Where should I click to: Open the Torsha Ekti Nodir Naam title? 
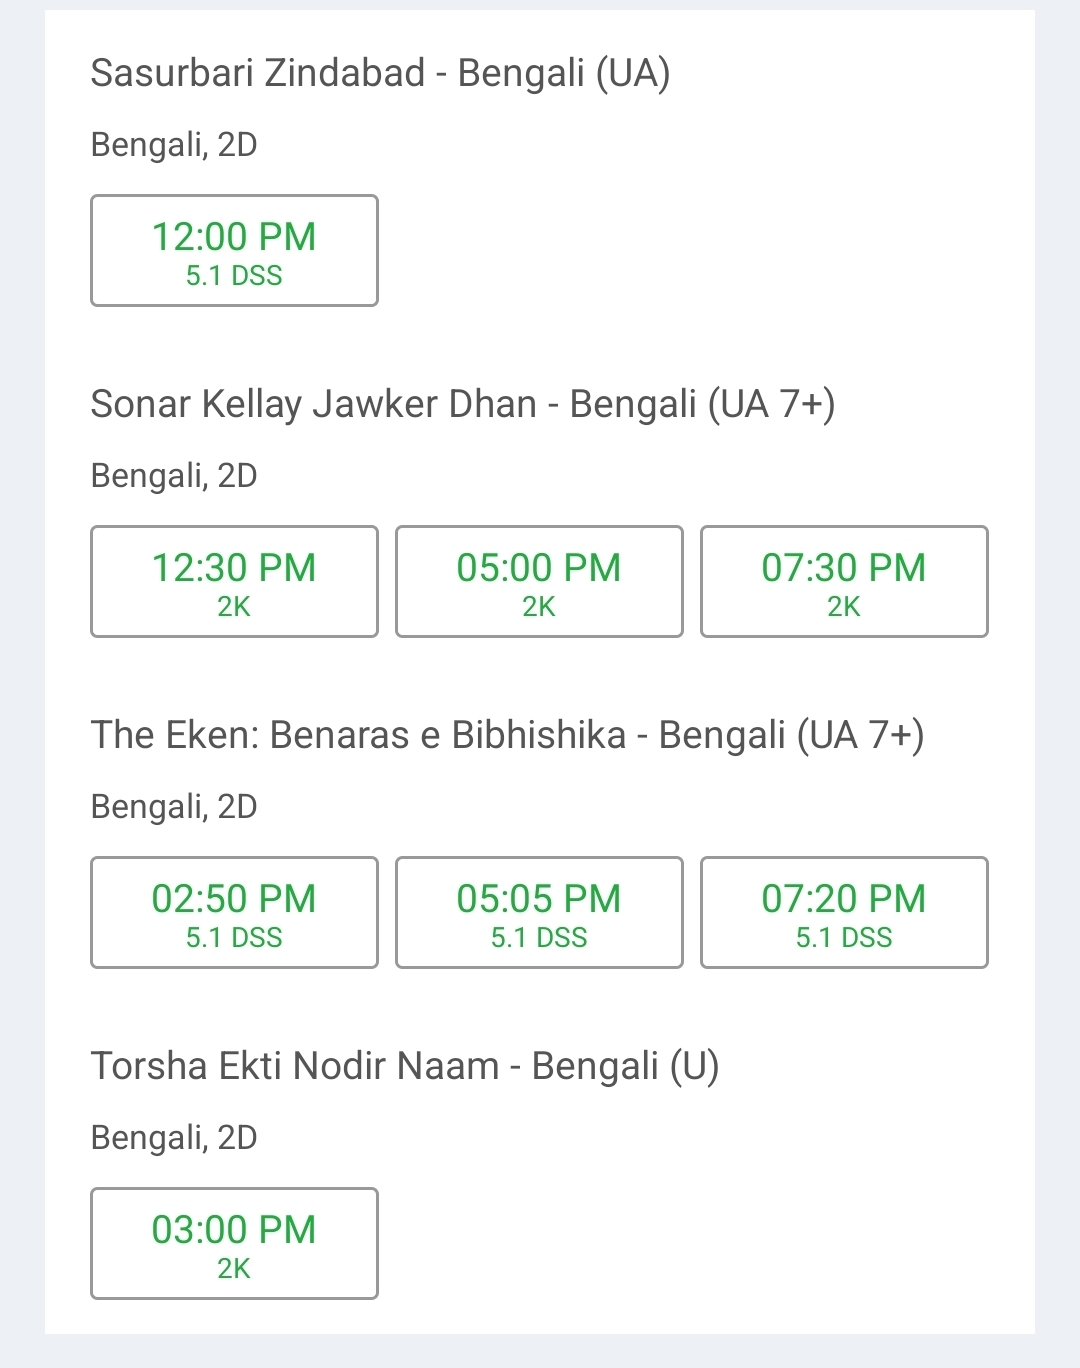point(405,1067)
